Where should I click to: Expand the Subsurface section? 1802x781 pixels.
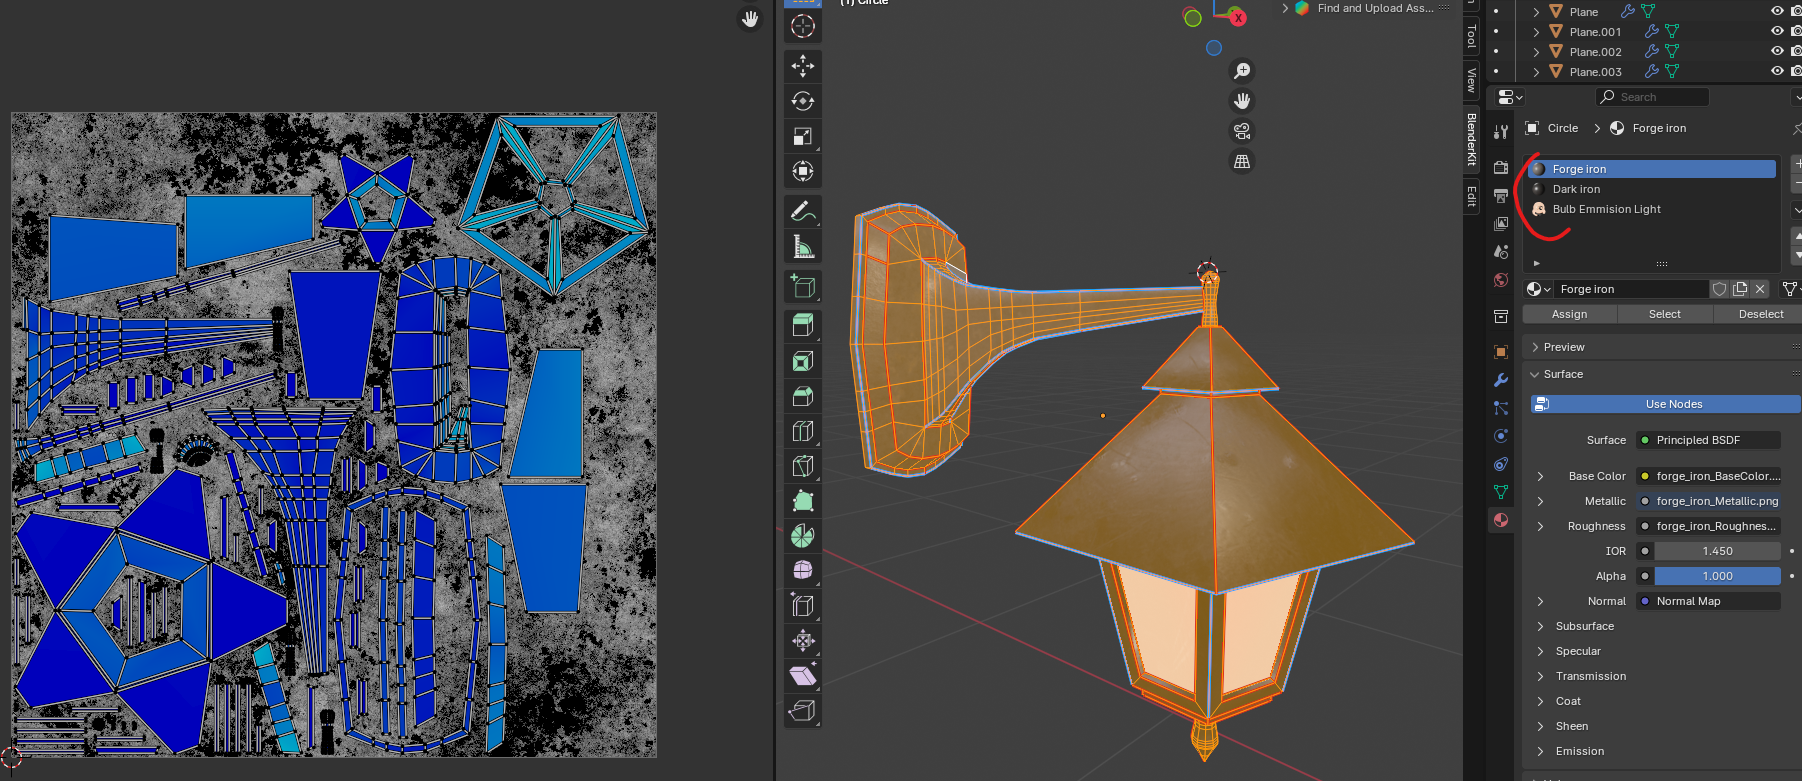point(1540,626)
